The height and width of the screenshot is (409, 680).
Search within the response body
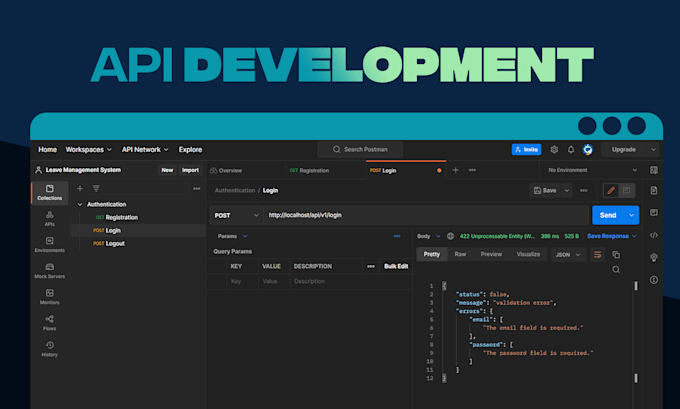point(616,270)
